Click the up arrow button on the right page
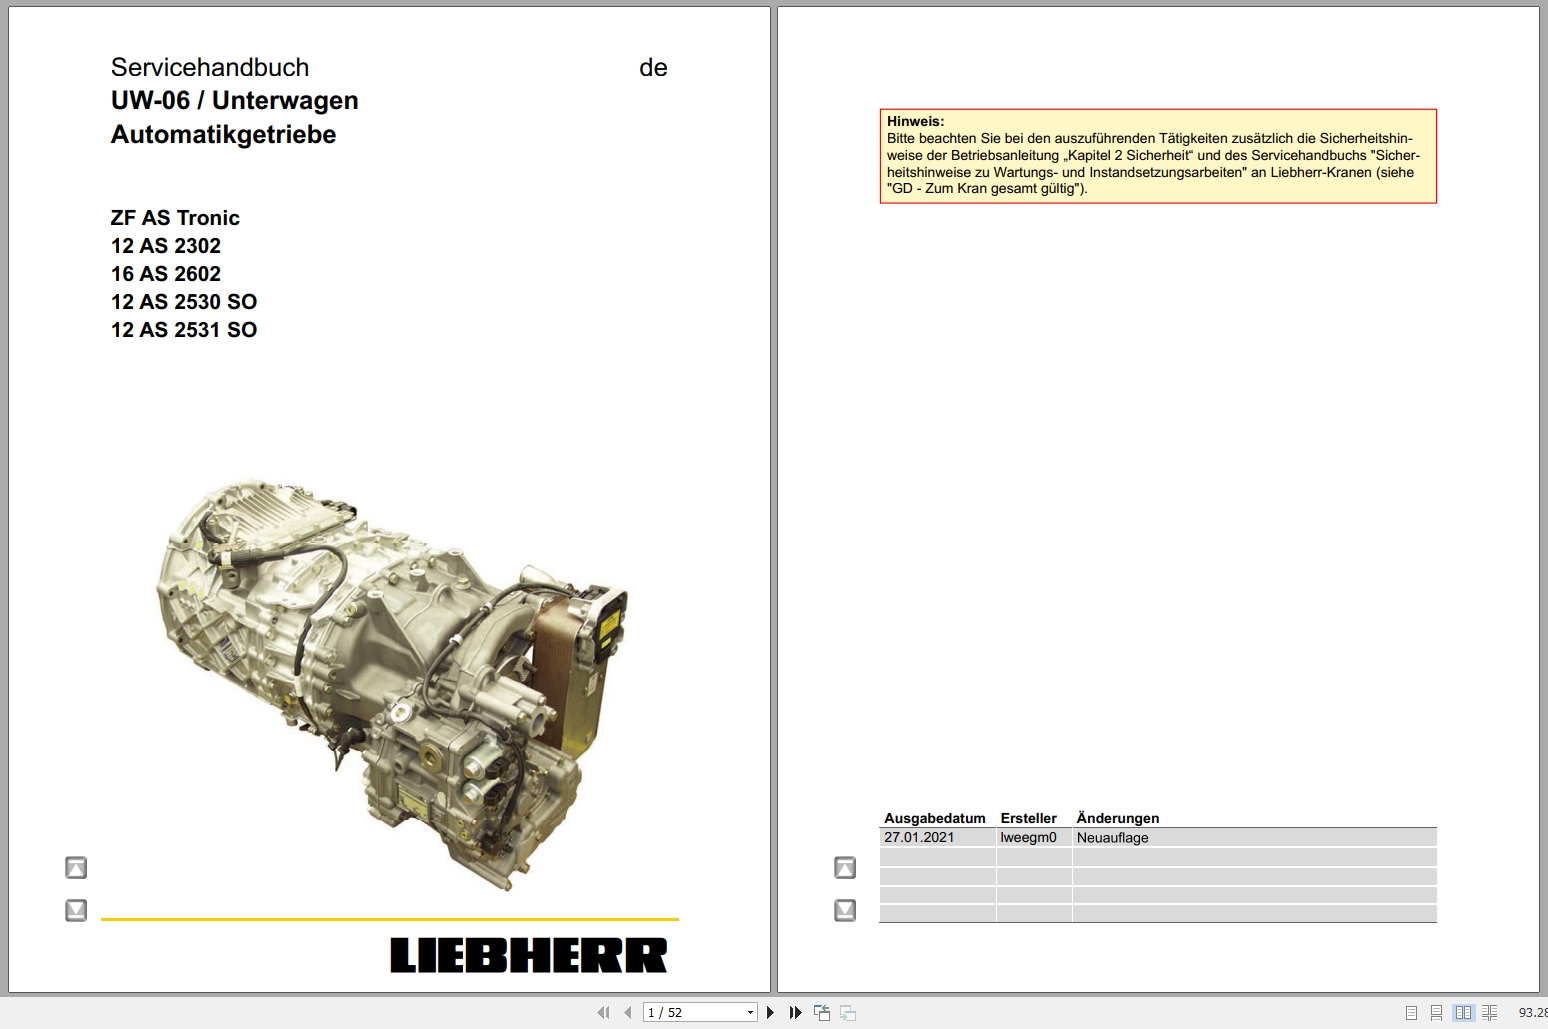 pyautogui.click(x=845, y=868)
